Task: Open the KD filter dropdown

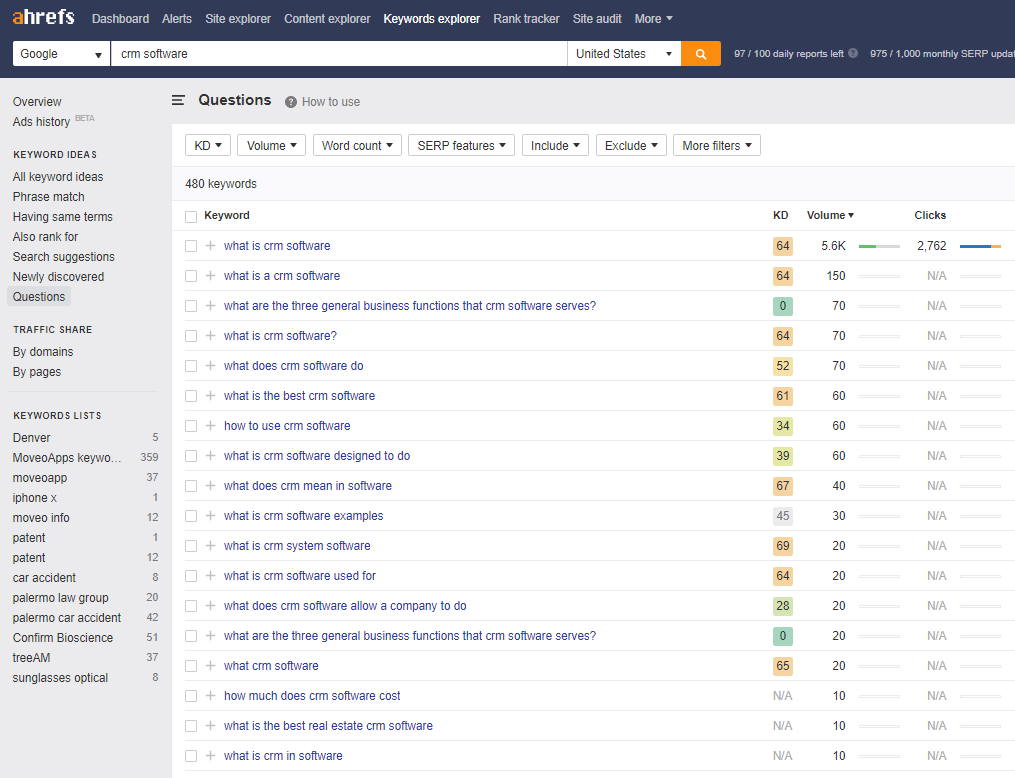Action: pos(208,146)
